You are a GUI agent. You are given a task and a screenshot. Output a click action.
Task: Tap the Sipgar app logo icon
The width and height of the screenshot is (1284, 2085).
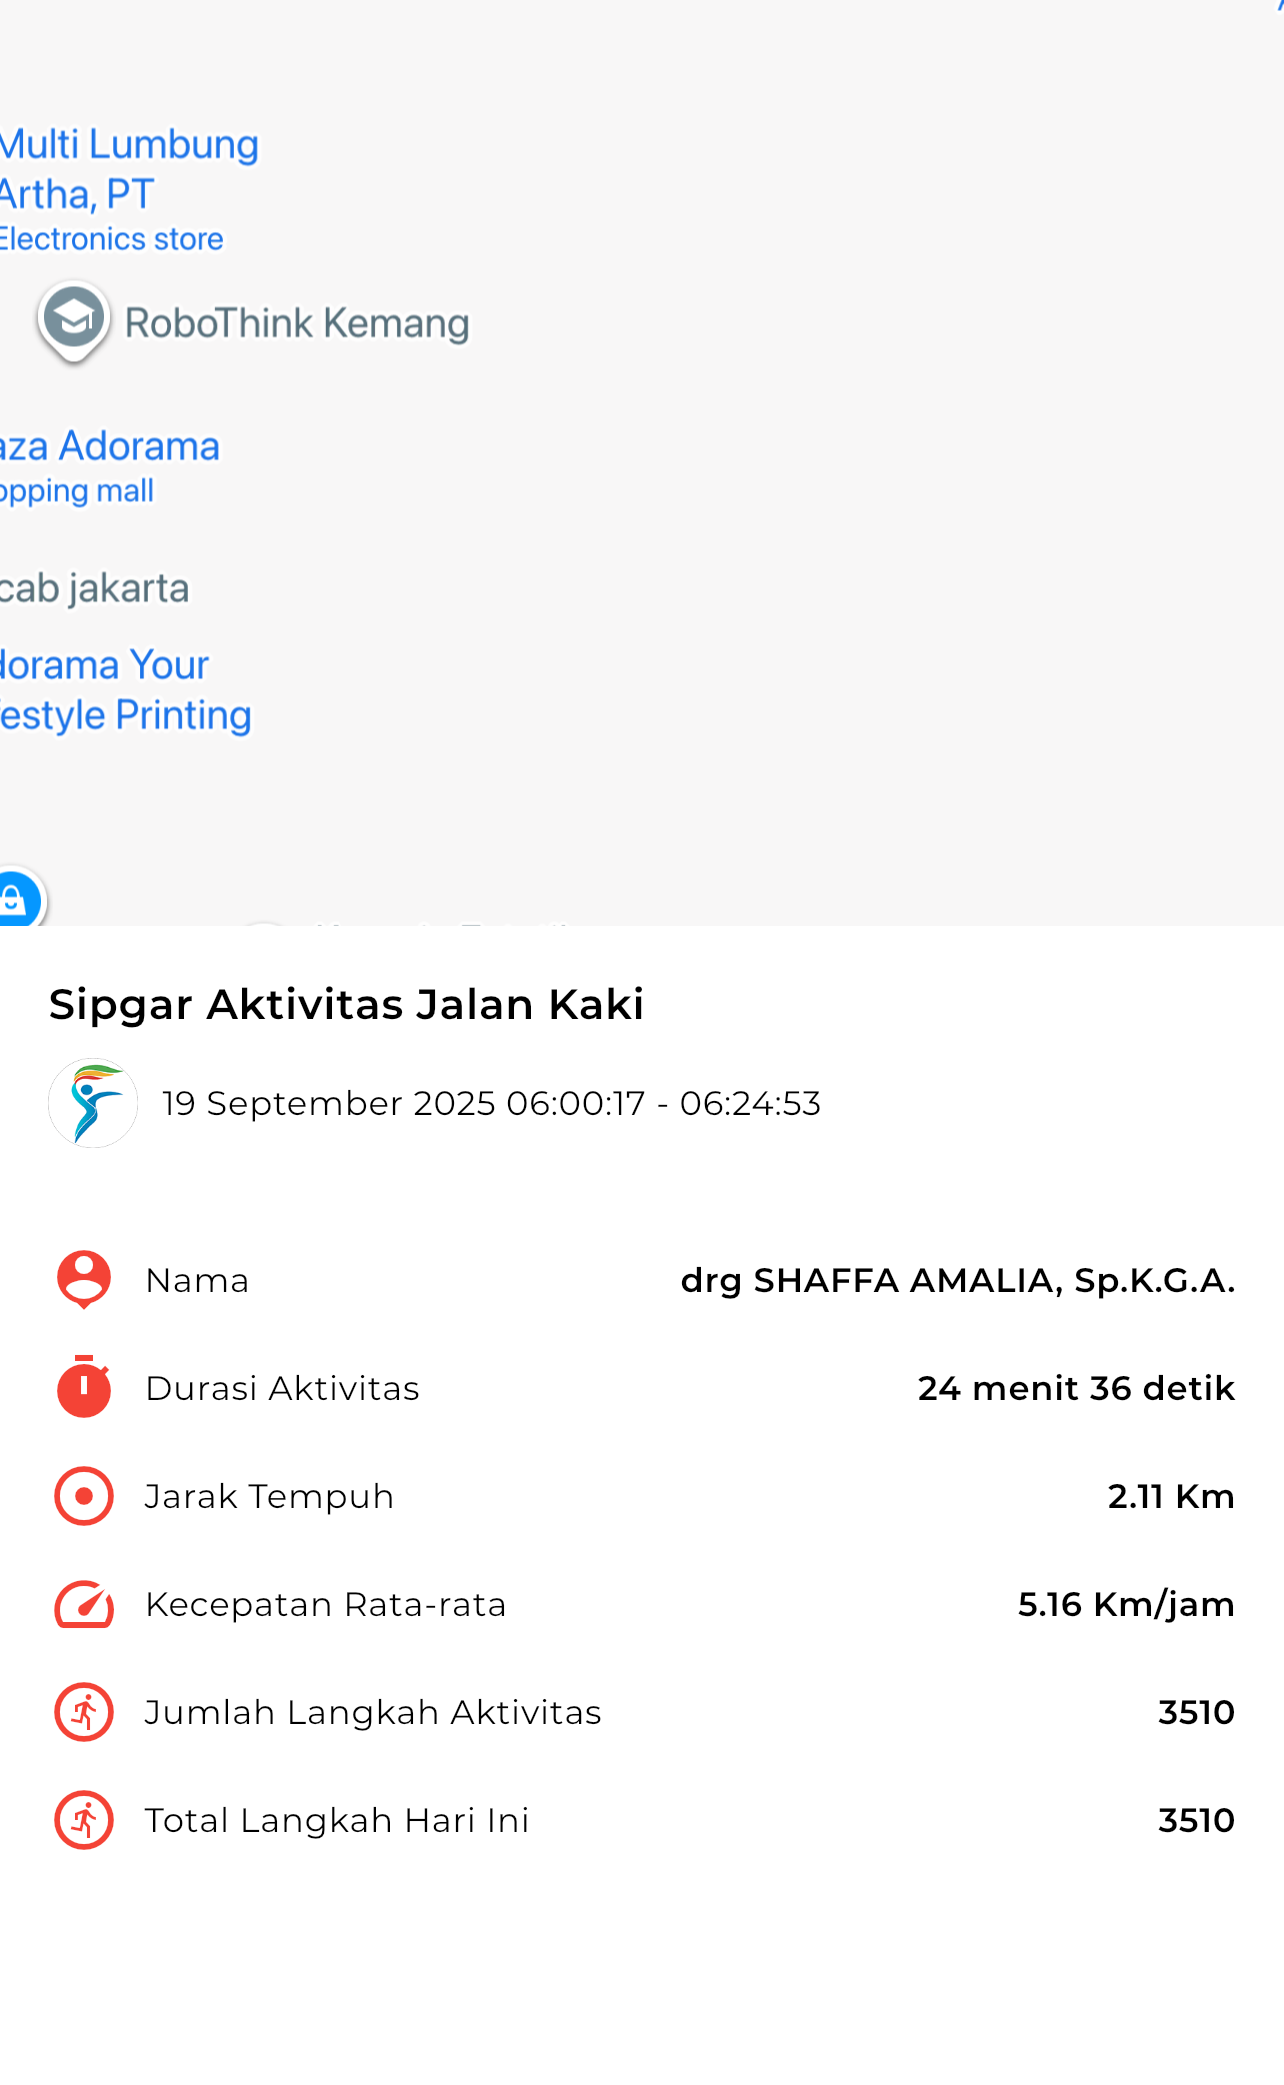coord(93,1103)
